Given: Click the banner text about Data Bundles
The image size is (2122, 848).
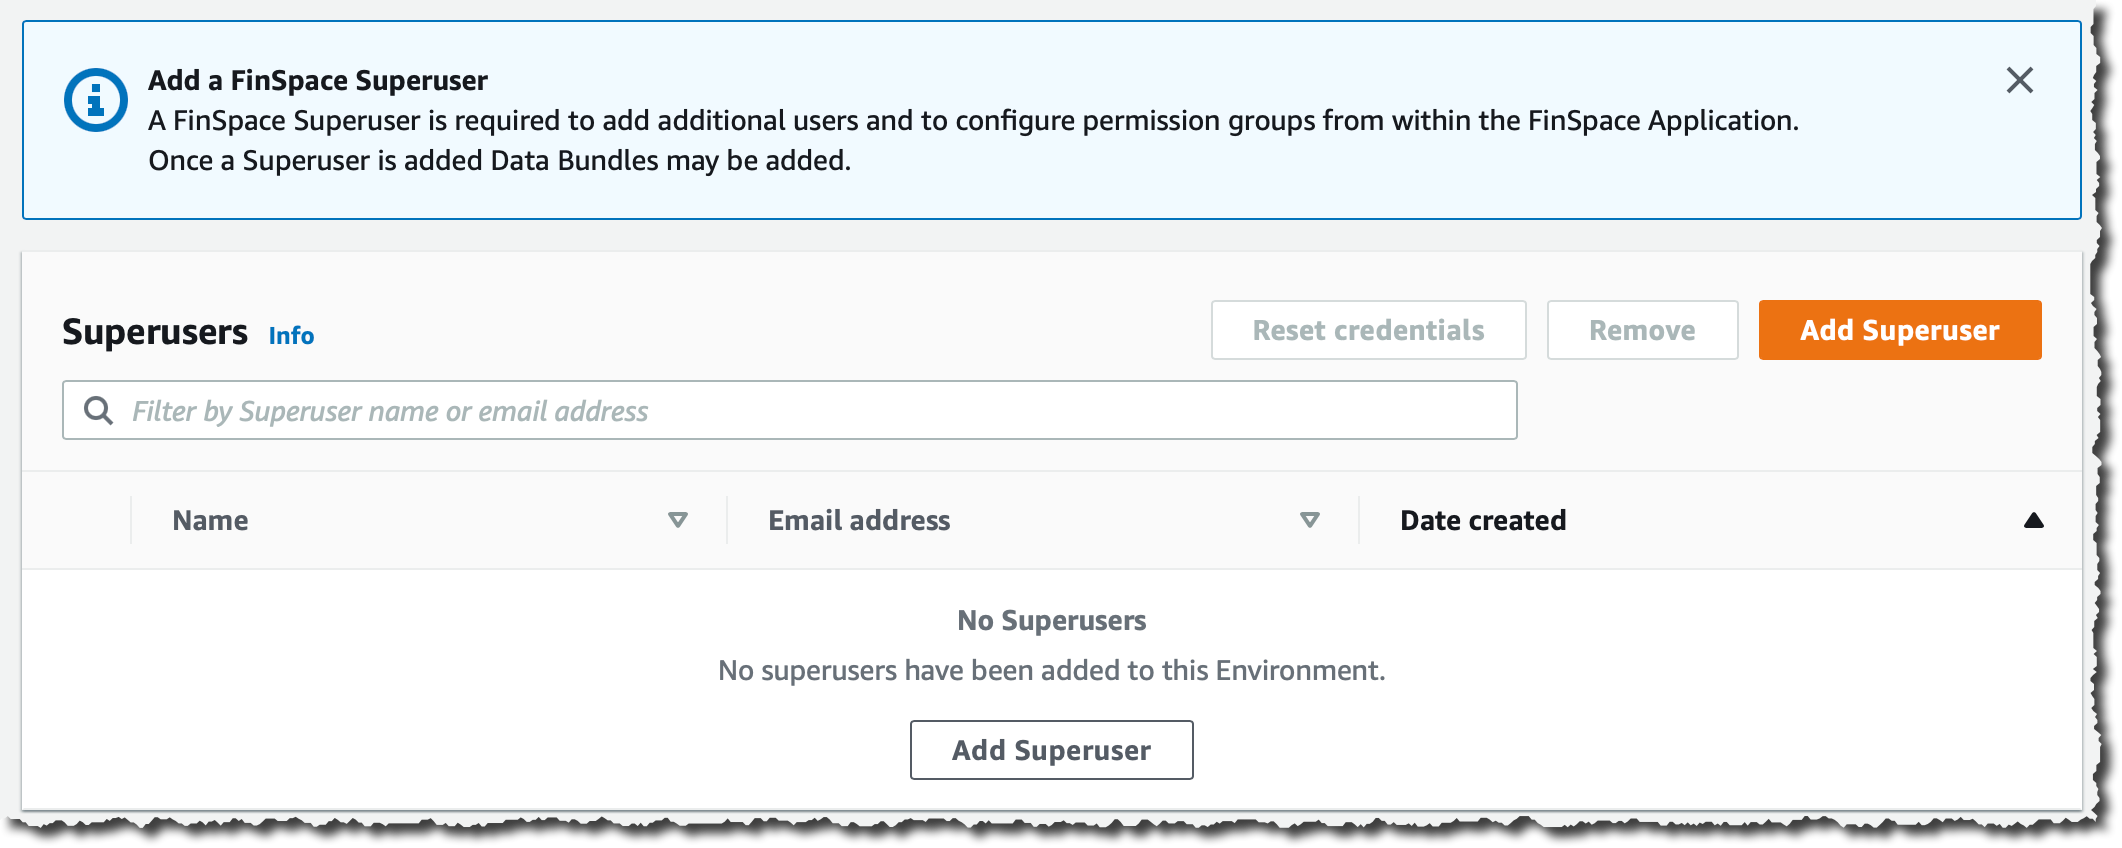Looking at the screenshot, I should pos(499,160).
